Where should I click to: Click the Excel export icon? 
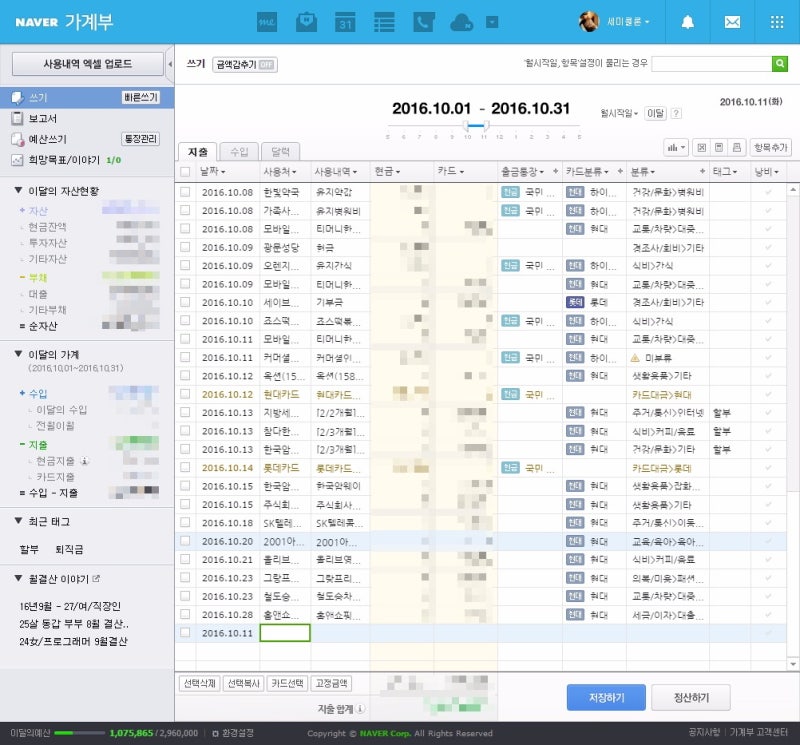(702, 147)
